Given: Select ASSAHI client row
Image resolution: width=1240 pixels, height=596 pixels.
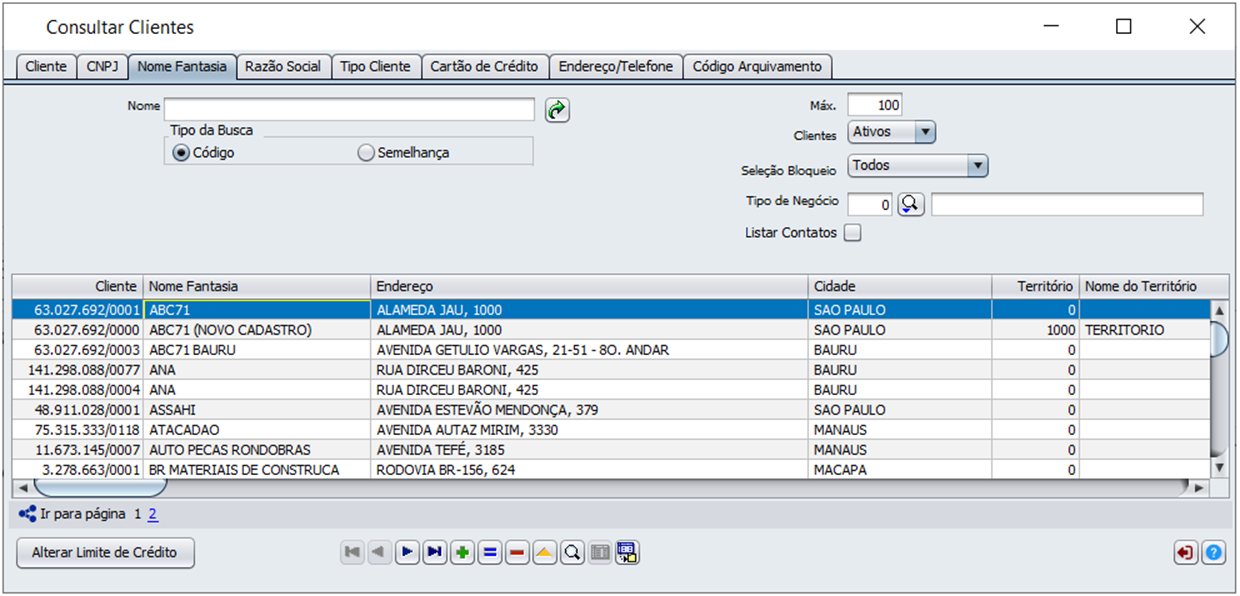Looking at the screenshot, I should (x=611, y=410).
